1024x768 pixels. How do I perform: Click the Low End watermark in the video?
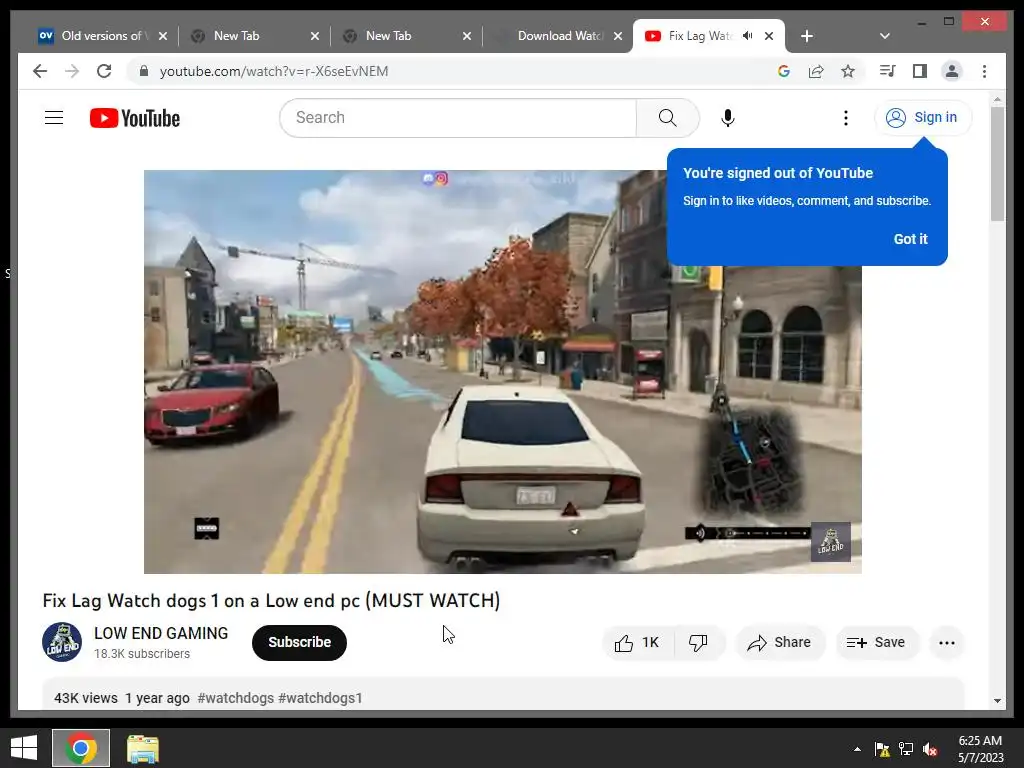pyautogui.click(x=831, y=541)
